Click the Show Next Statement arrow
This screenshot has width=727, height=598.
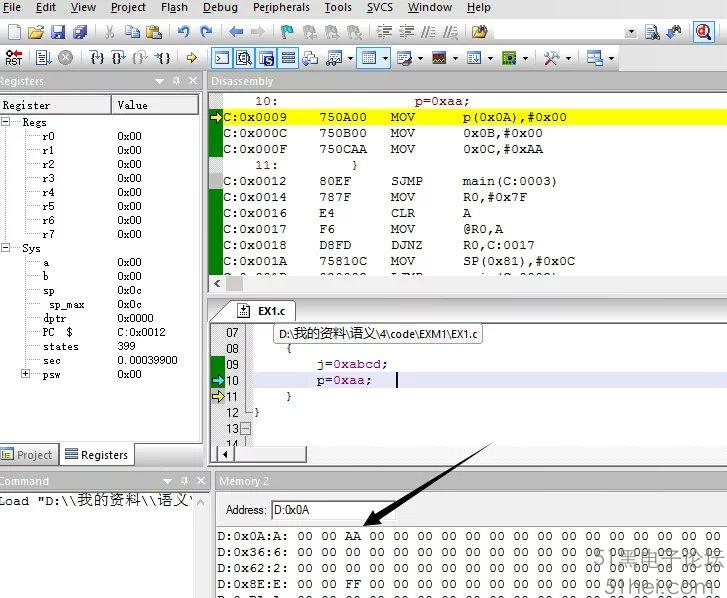(191, 58)
